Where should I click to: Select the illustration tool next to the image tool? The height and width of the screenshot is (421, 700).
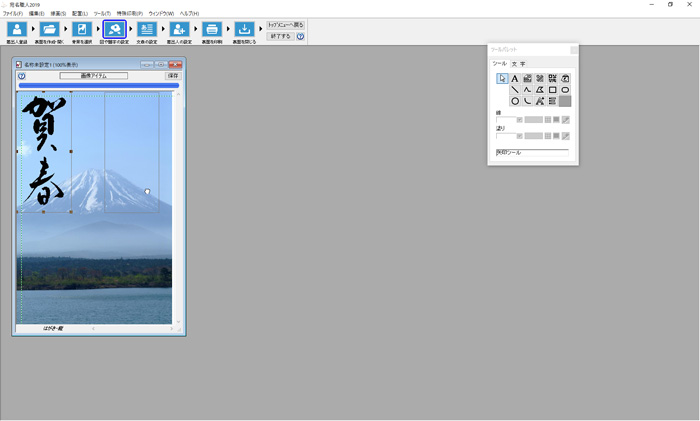[540, 79]
